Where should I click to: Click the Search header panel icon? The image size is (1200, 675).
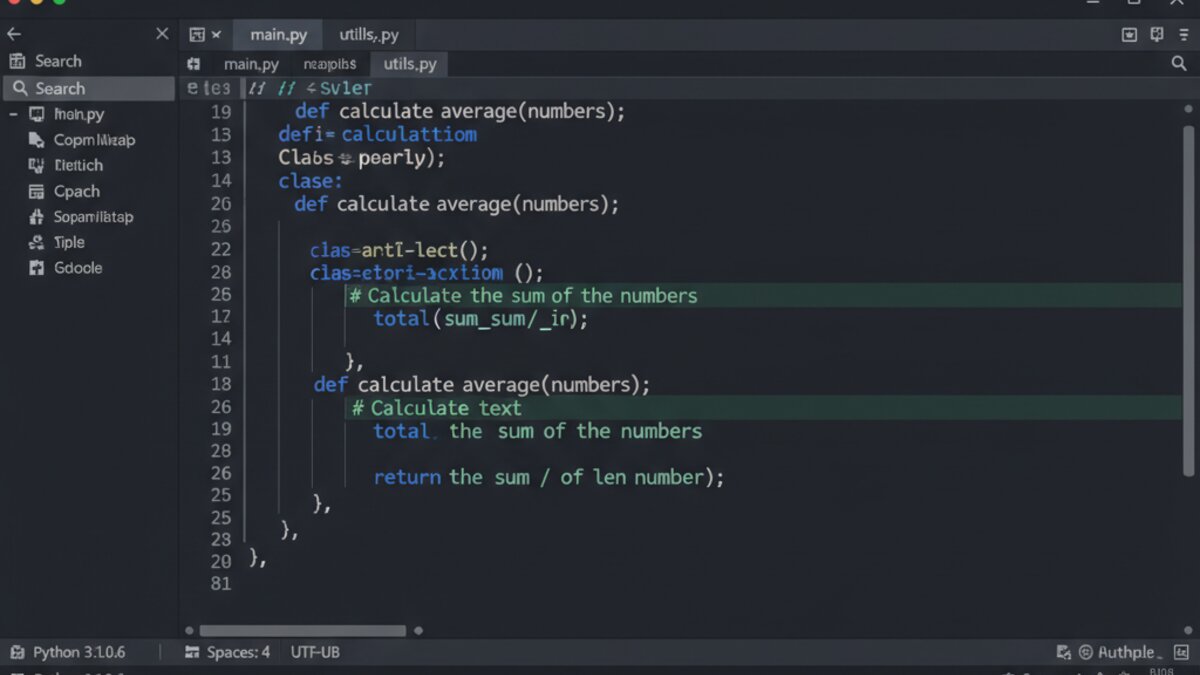pyautogui.click(x=17, y=61)
